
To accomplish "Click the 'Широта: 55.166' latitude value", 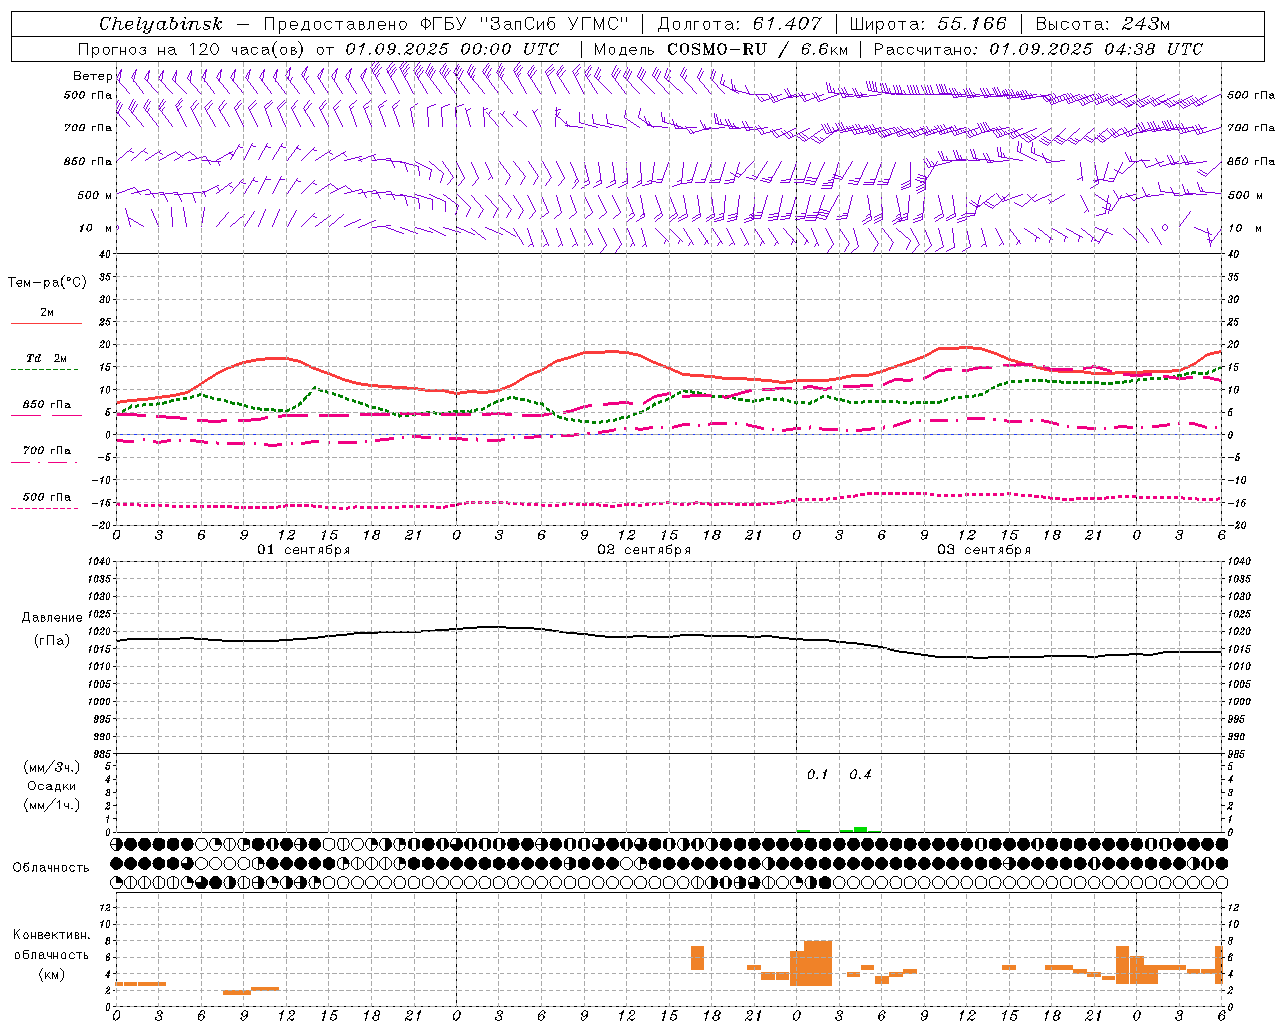I will 928,24.
